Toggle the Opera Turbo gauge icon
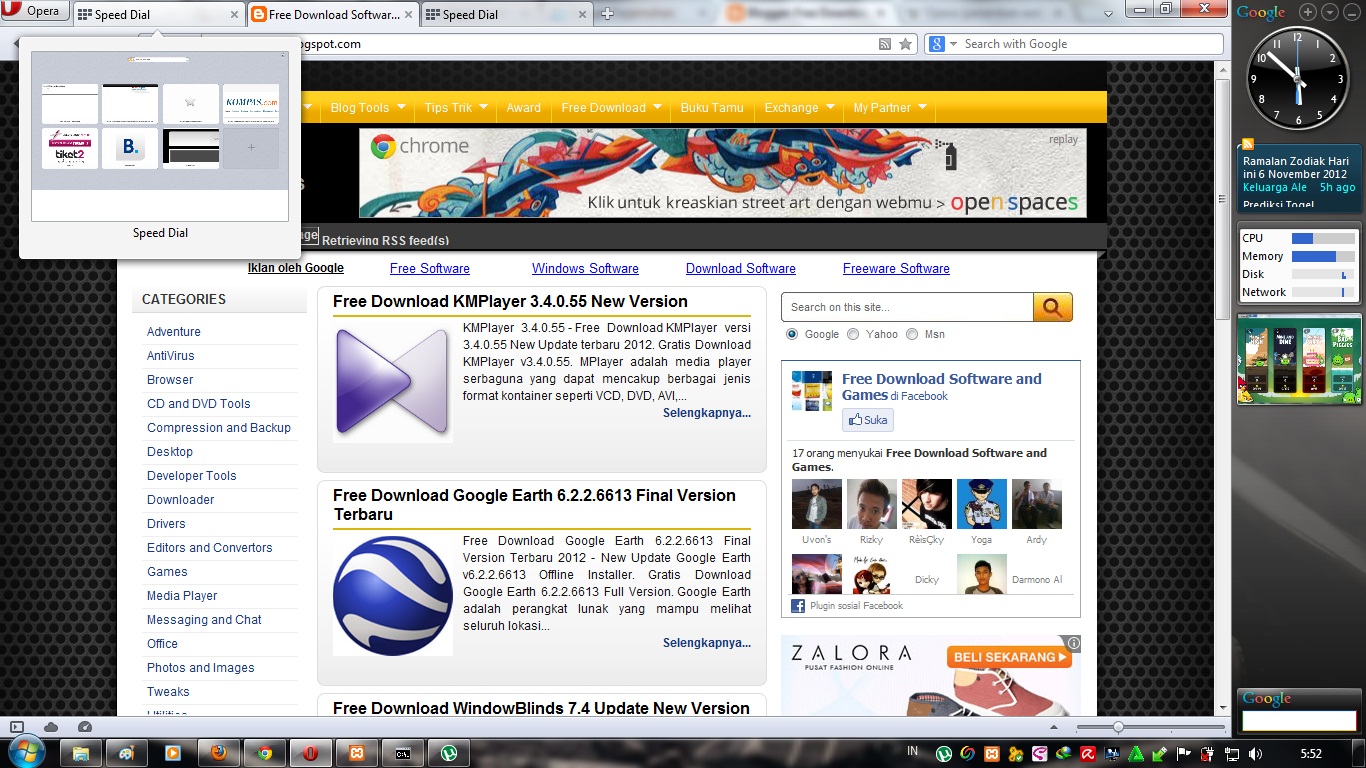The image size is (1366, 768). (x=85, y=727)
